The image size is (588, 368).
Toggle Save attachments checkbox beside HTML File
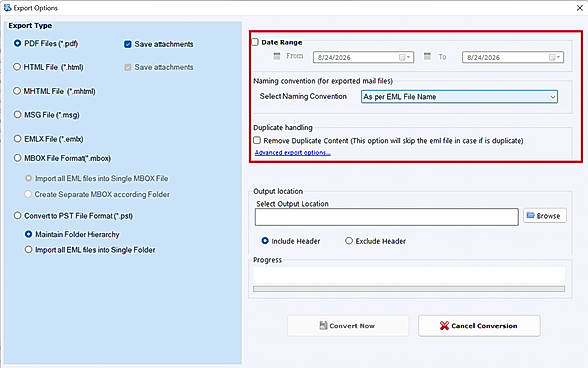click(128, 67)
